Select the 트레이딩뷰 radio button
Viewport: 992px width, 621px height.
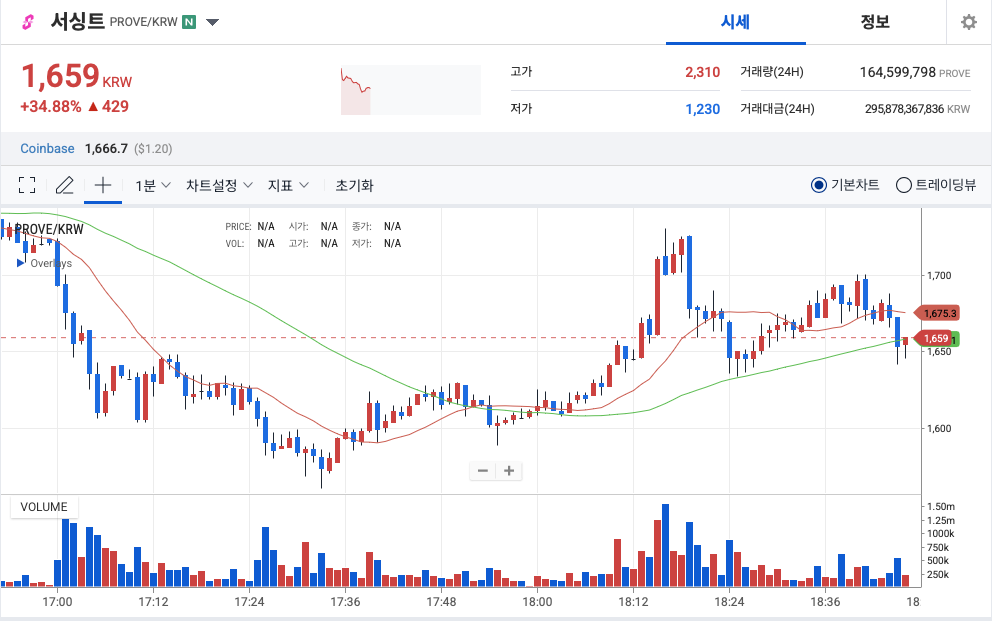903,185
